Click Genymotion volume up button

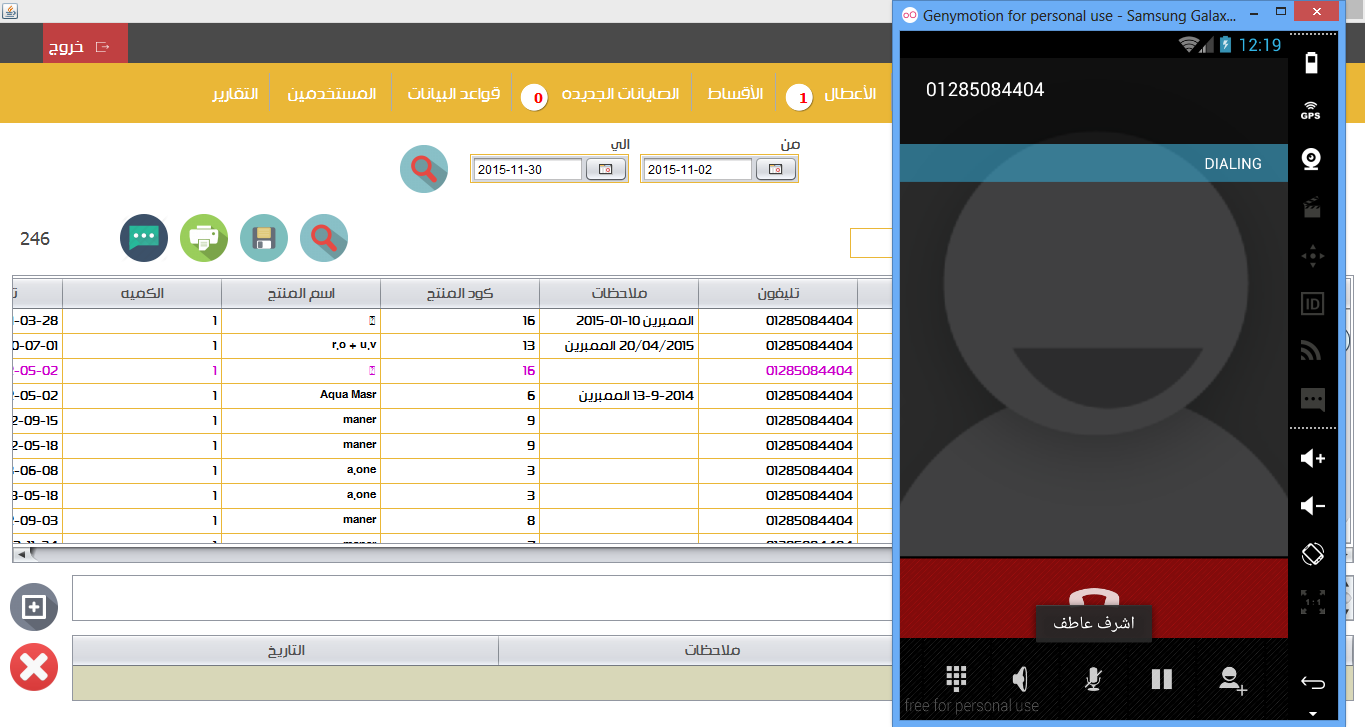pos(1312,458)
